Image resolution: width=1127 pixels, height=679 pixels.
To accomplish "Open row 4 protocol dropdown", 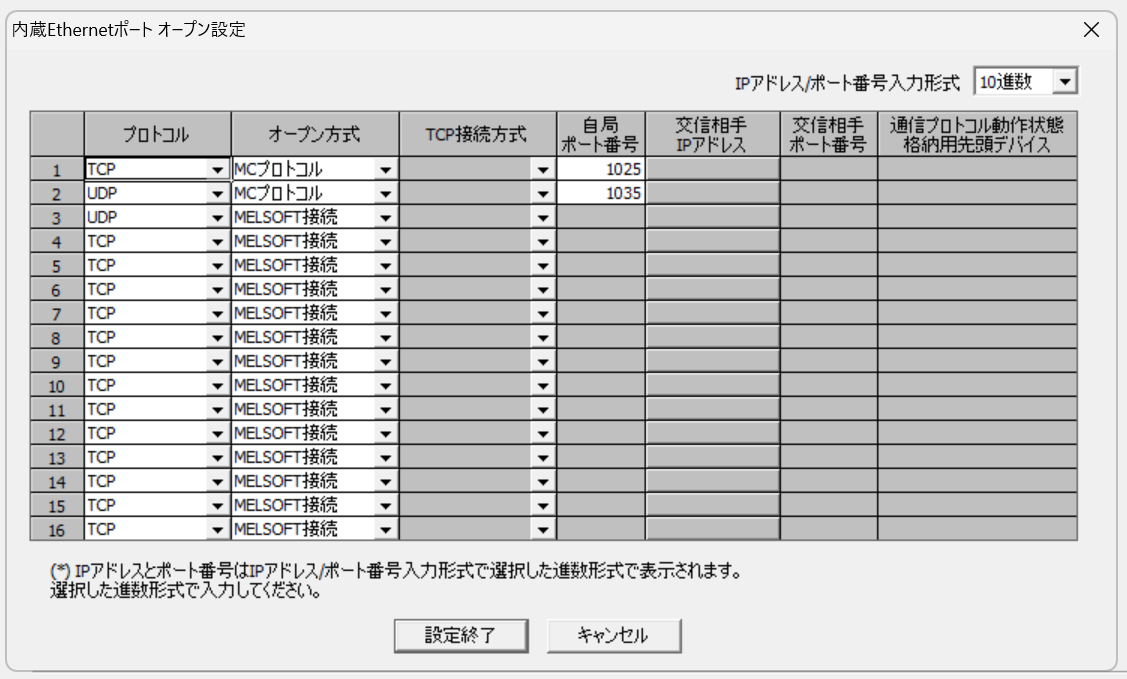I will 216,242.
